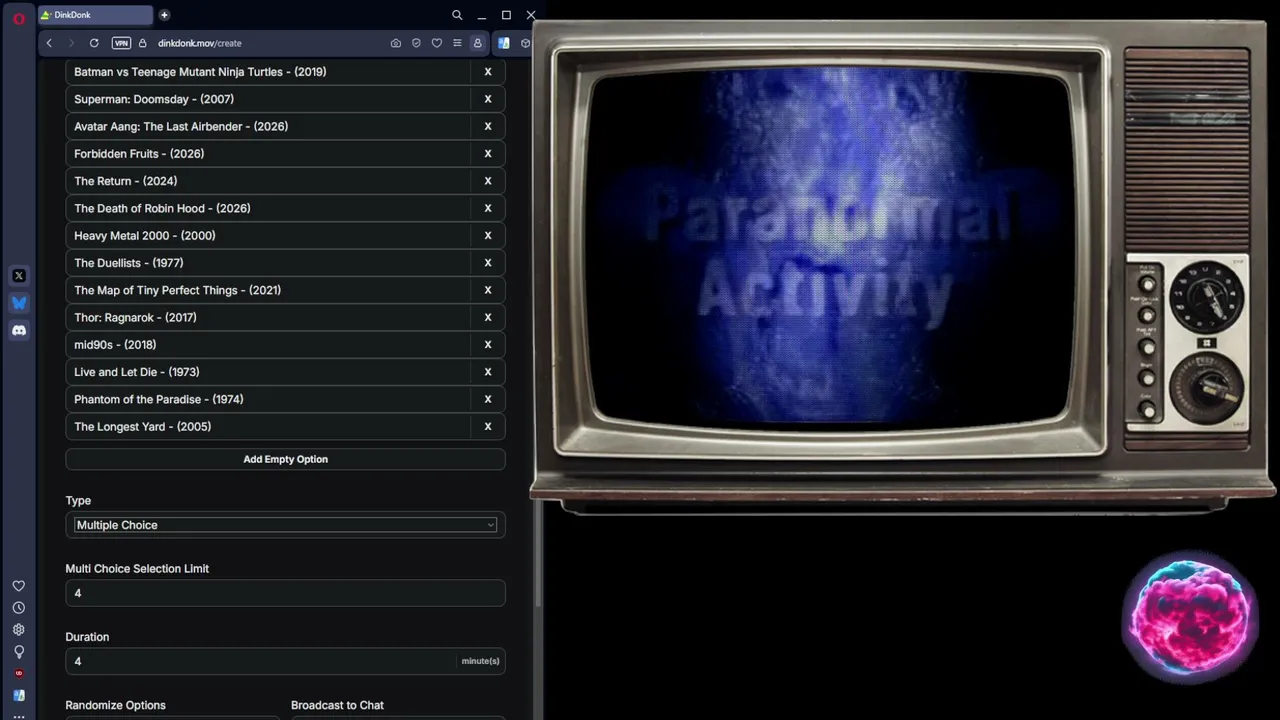The width and height of the screenshot is (1280, 720).
Task: Remove the Thor: Ragnarok option
Action: click(488, 317)
